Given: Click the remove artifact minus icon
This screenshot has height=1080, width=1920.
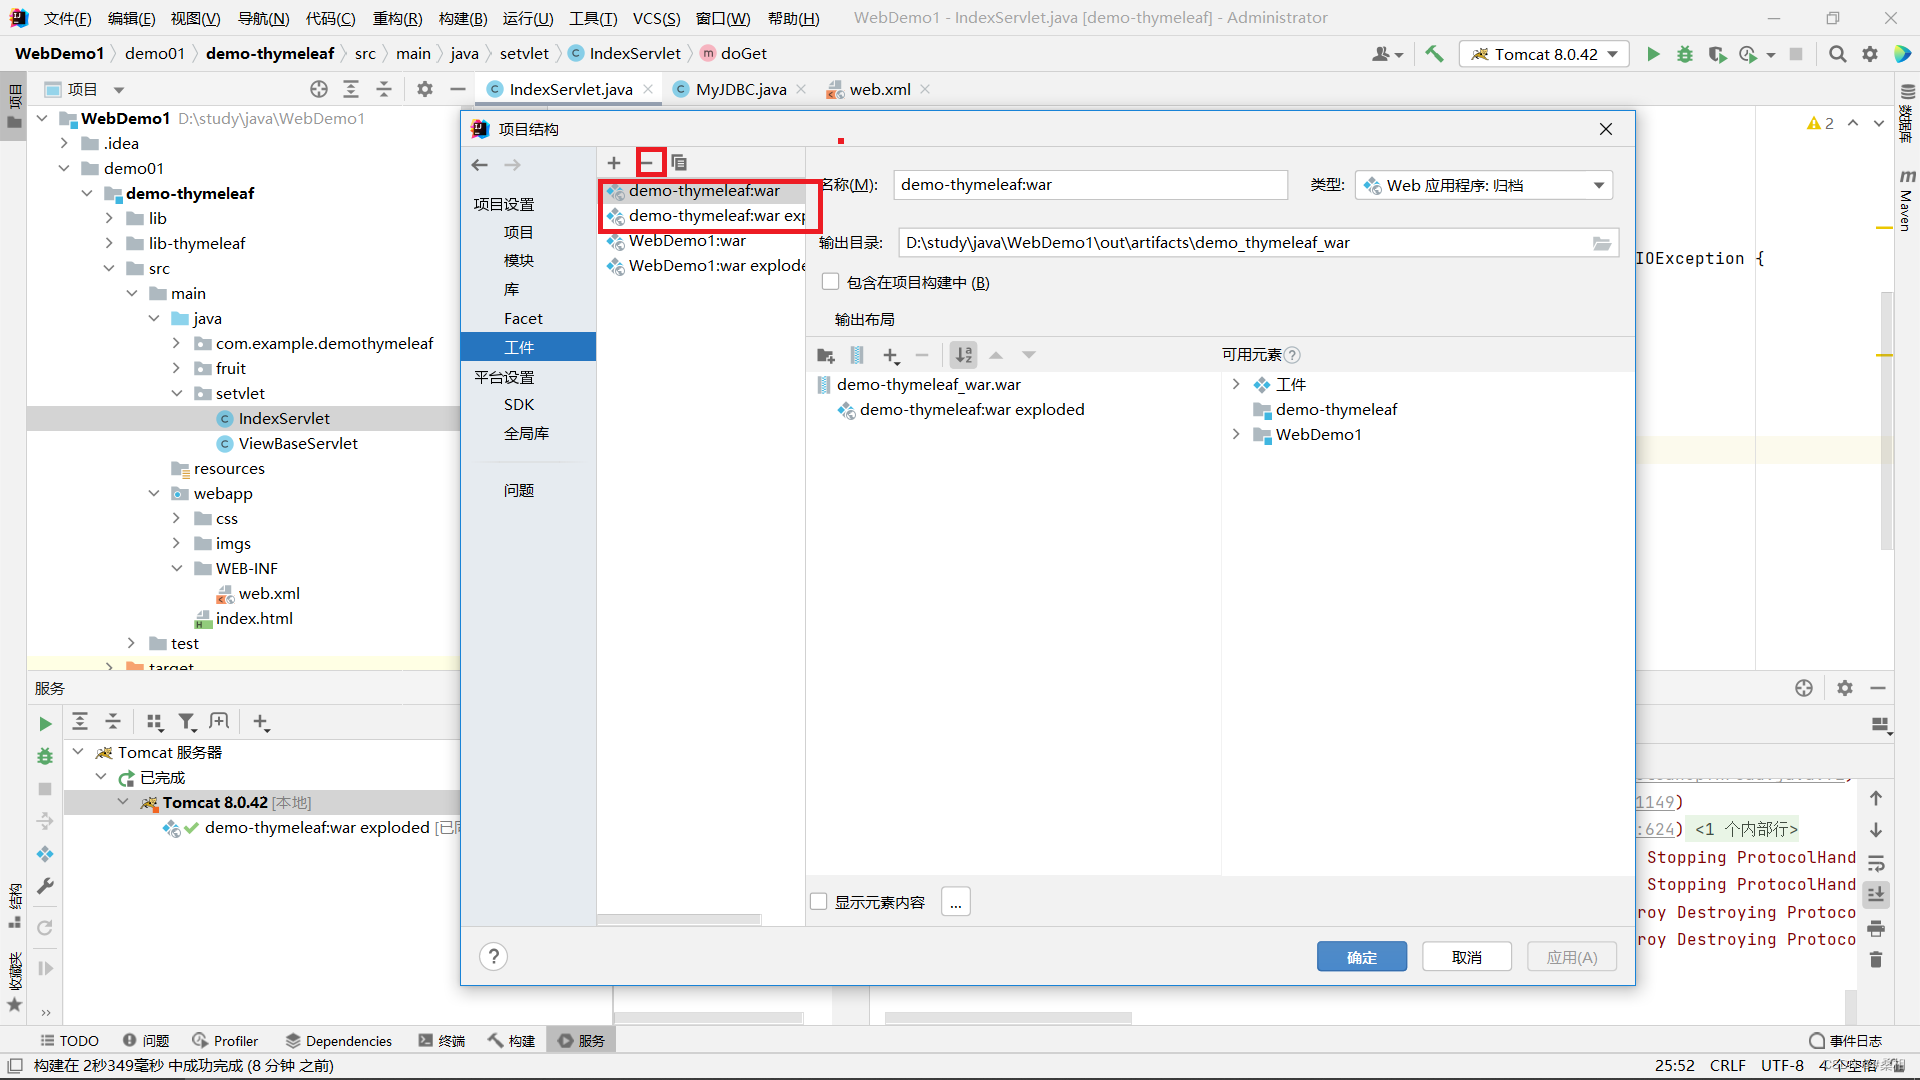Looking at the screenshot, I should [650, 162].
